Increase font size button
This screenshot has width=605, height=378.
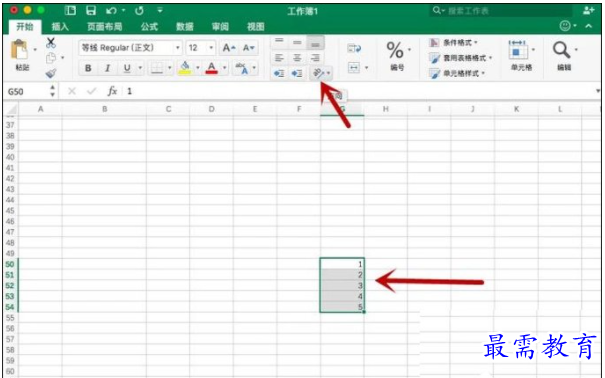(x=229, y=48)
